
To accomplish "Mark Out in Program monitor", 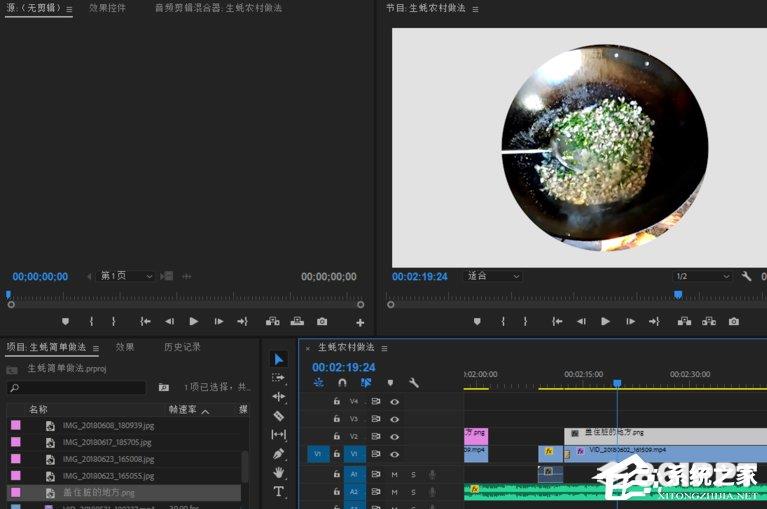I will 525,321.
